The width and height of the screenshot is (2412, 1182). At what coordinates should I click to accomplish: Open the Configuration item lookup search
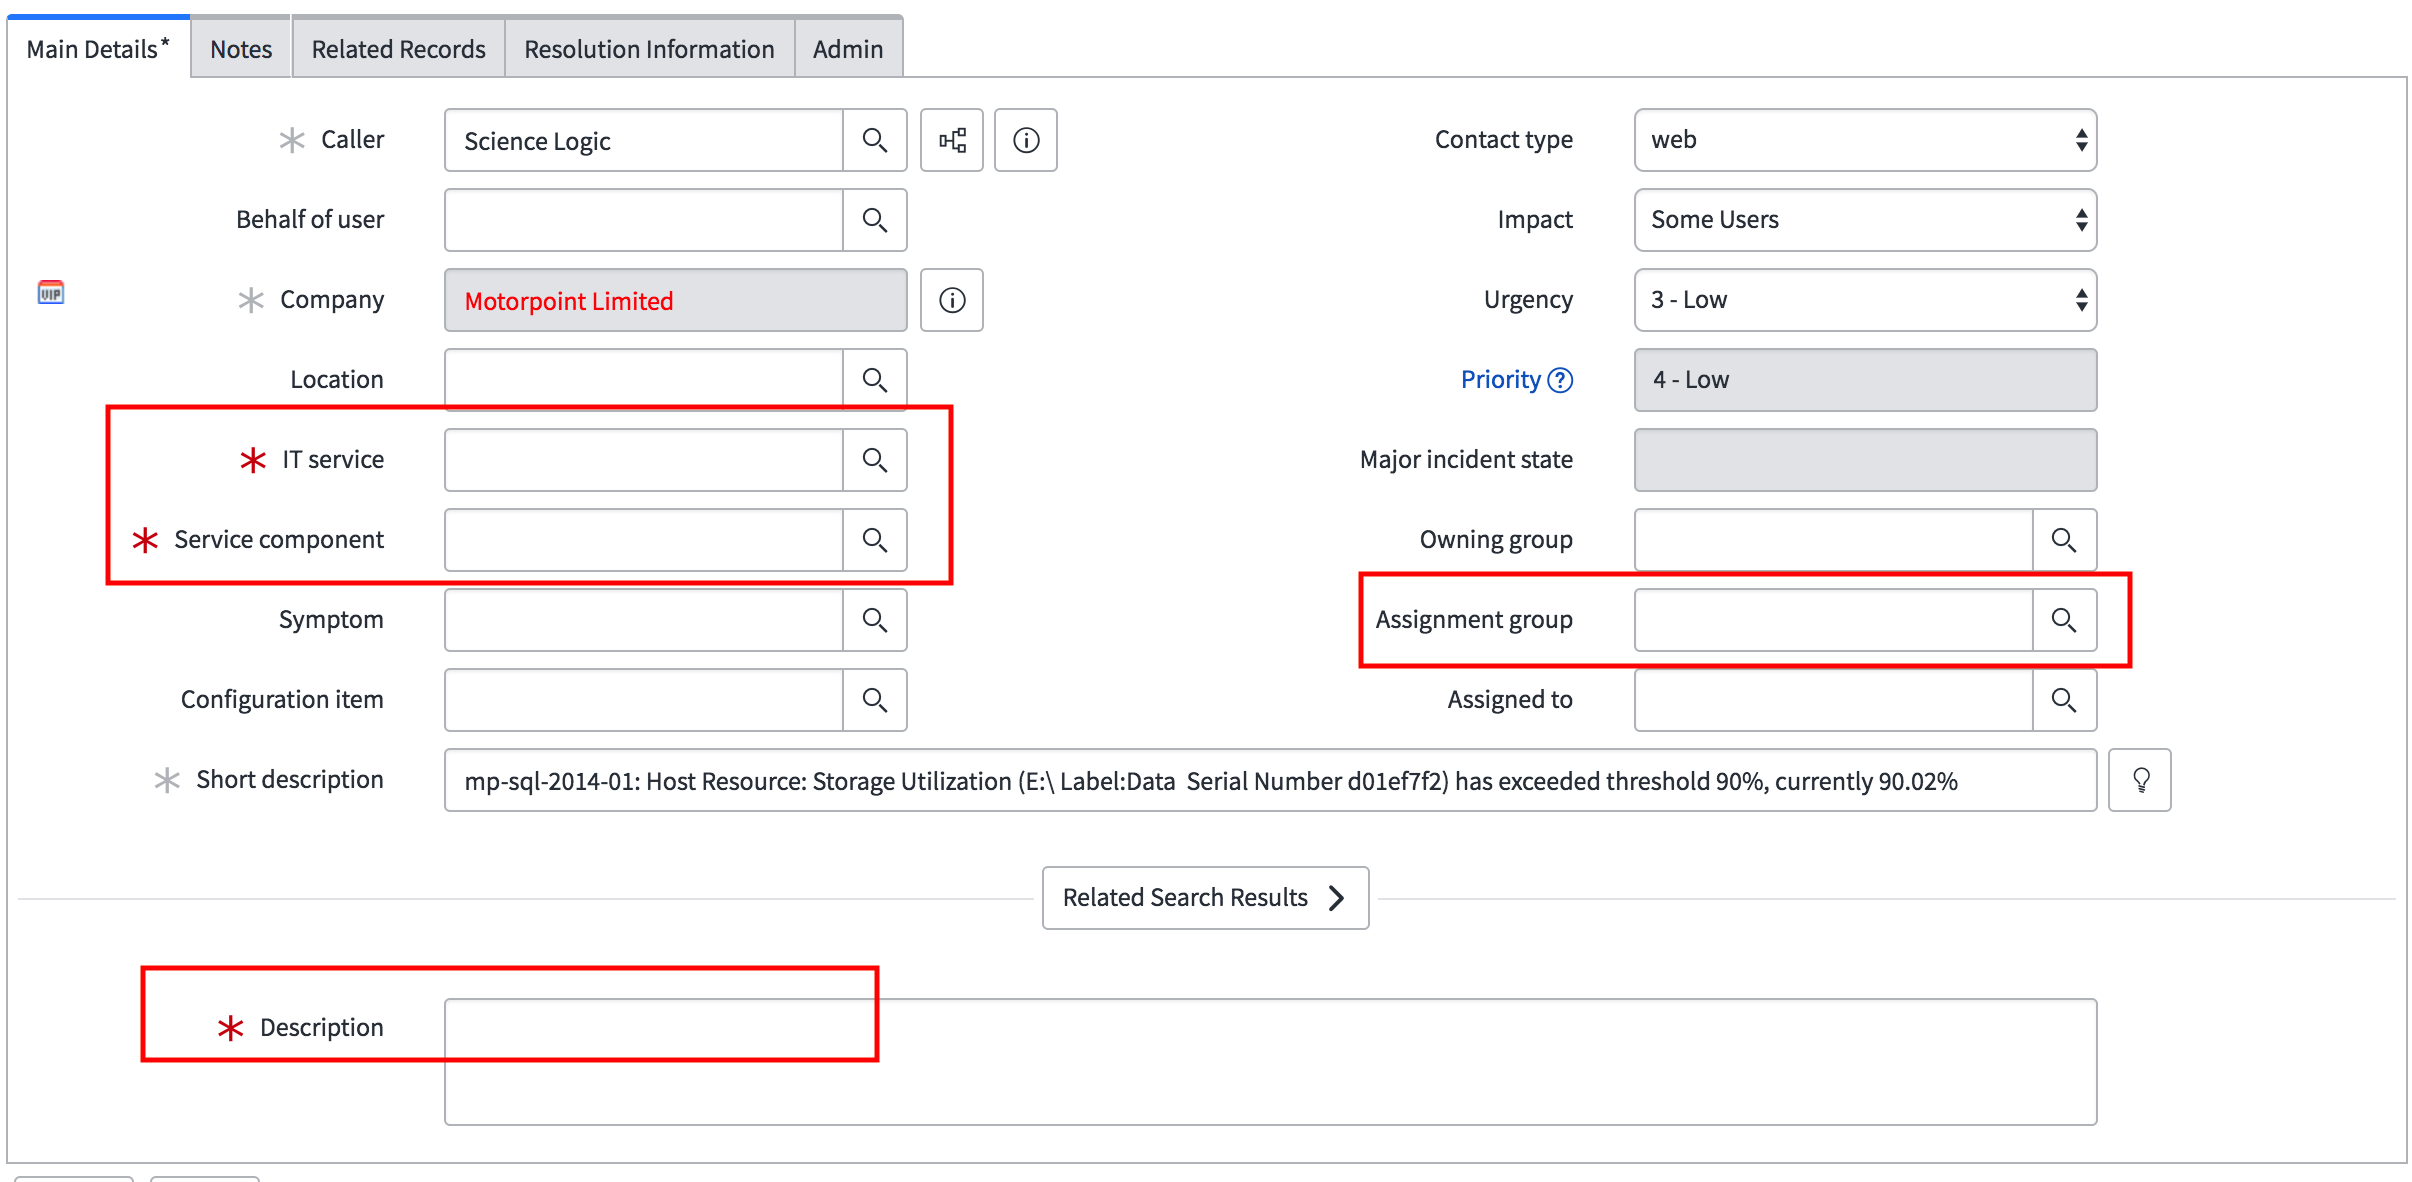tap(875, 700)
